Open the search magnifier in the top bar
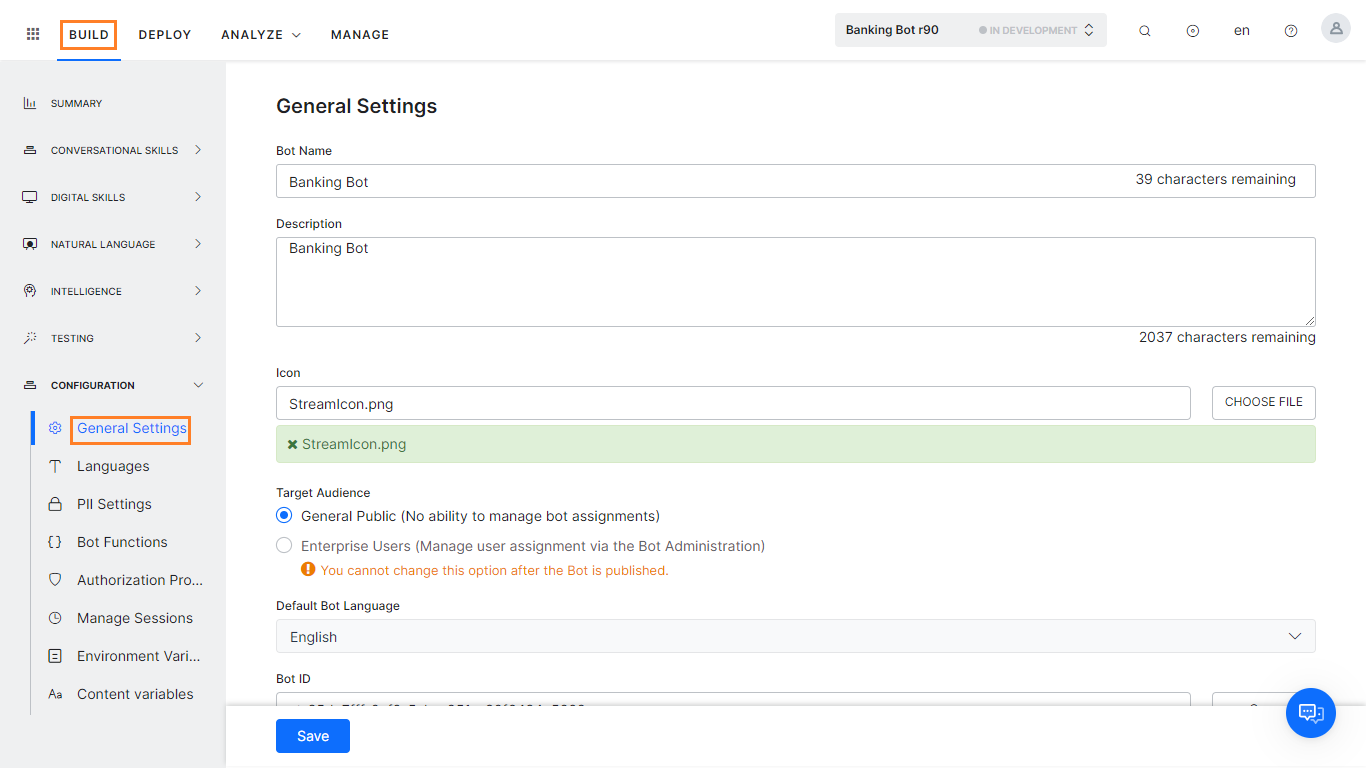Image resolution: width=1366 pixels, height=768 pixels. click(x=1144, y=30)
